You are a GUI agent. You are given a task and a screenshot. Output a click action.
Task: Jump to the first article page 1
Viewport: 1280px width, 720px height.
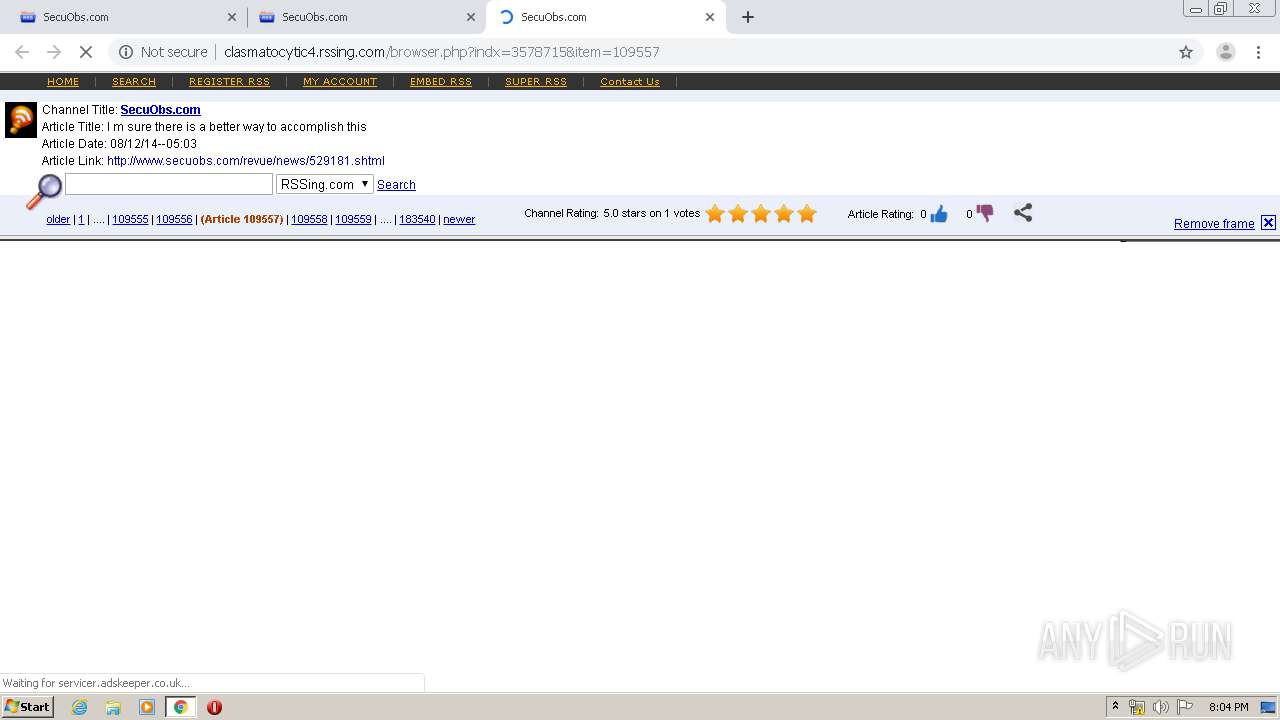81,219
